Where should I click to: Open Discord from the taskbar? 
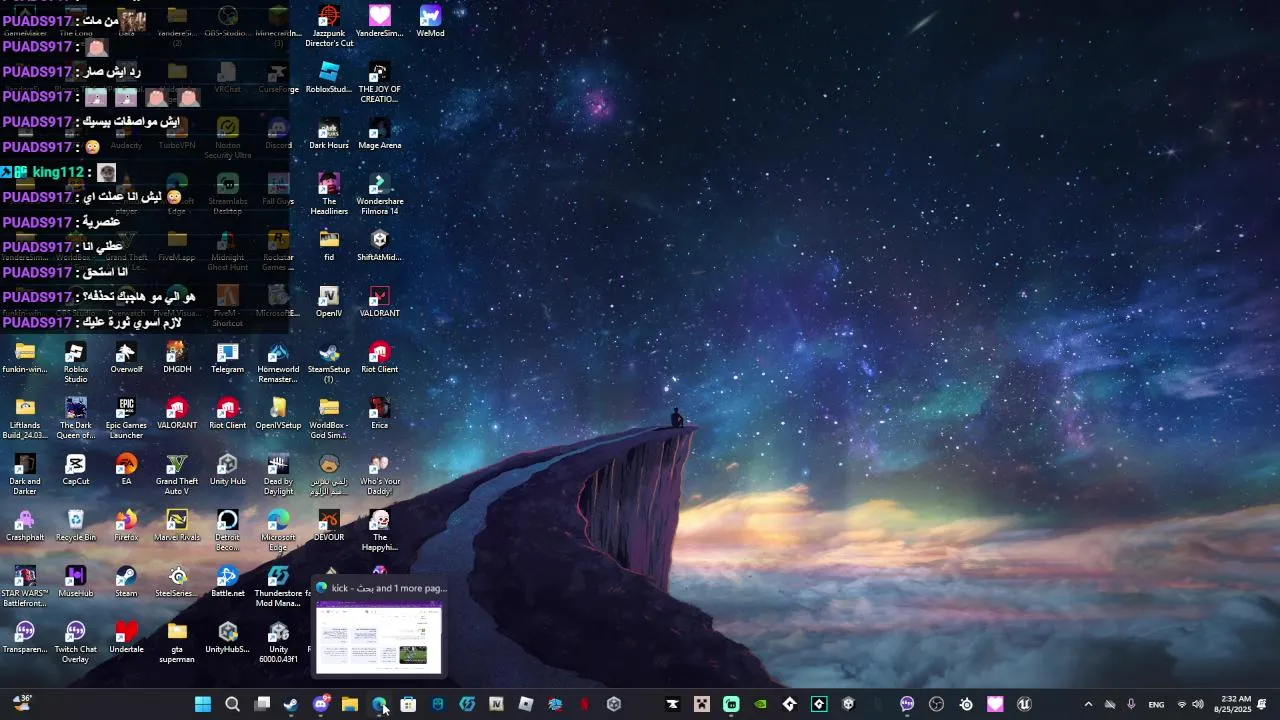point(321,704)
